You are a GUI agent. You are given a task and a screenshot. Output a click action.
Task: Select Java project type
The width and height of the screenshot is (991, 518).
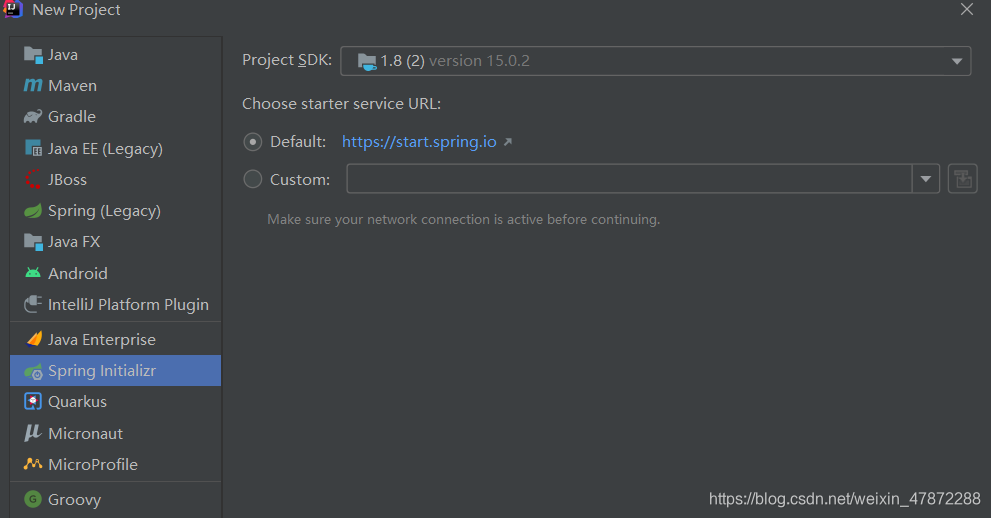116,54
